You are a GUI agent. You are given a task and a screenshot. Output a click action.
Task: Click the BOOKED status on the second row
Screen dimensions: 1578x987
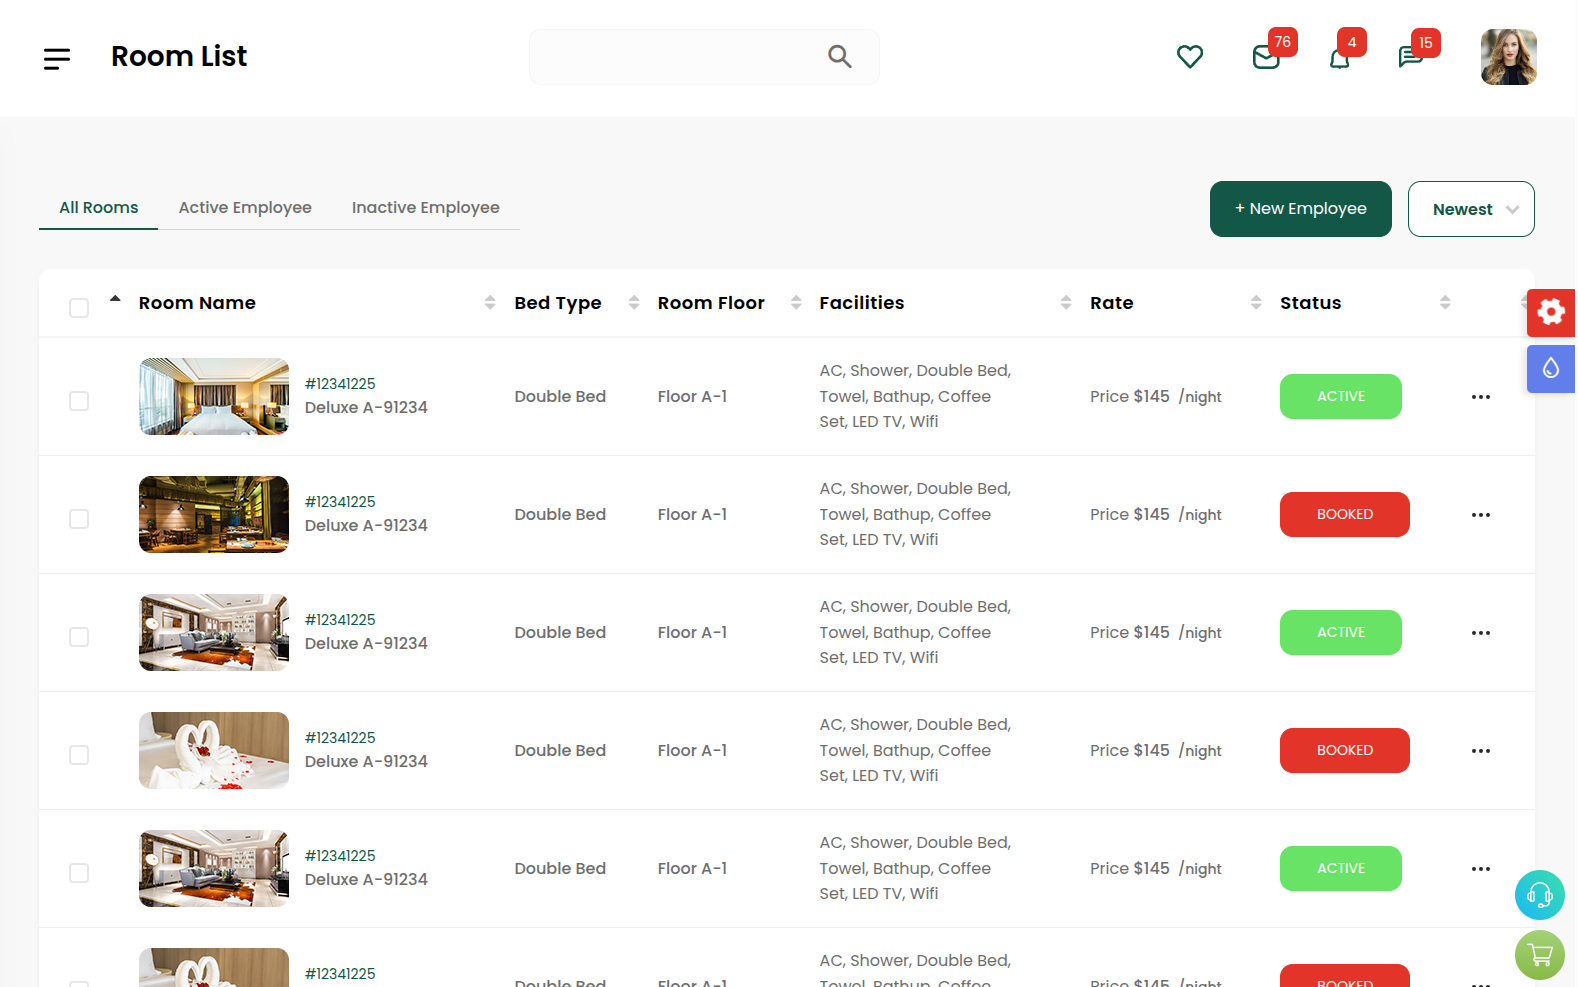point(1345,515)
